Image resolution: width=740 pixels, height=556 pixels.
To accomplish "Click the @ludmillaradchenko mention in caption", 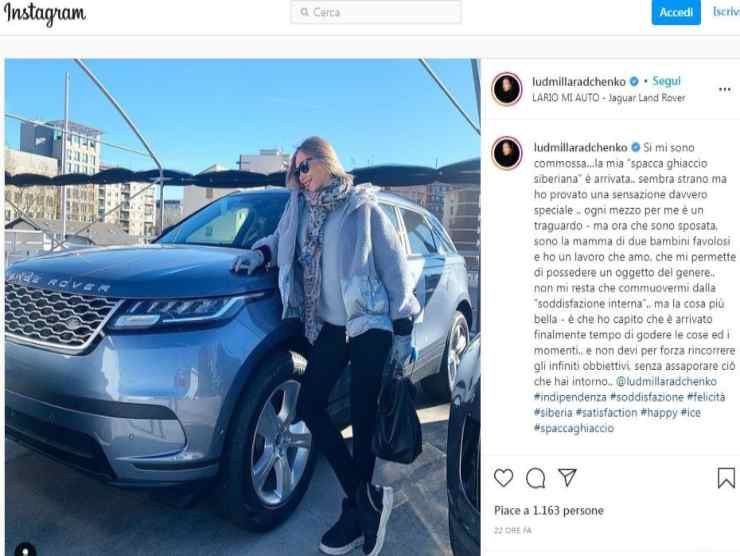I will tap(666, 381).
